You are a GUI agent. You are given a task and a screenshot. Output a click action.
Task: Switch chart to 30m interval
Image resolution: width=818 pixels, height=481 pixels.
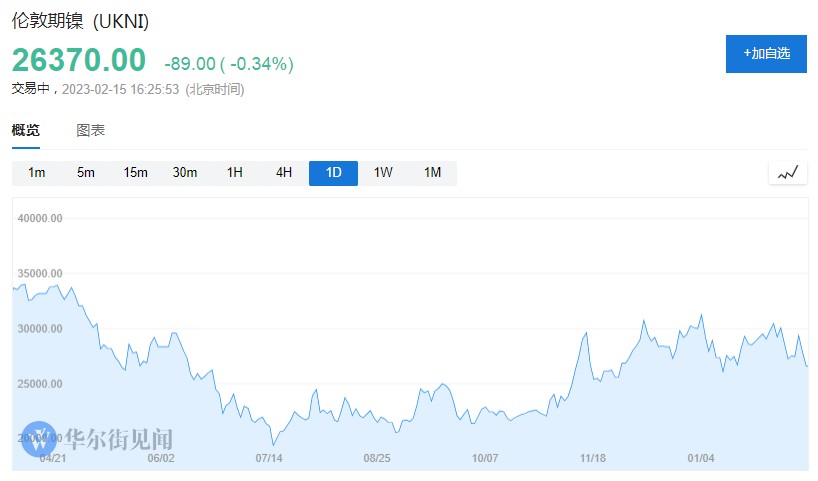coord(185,173)
